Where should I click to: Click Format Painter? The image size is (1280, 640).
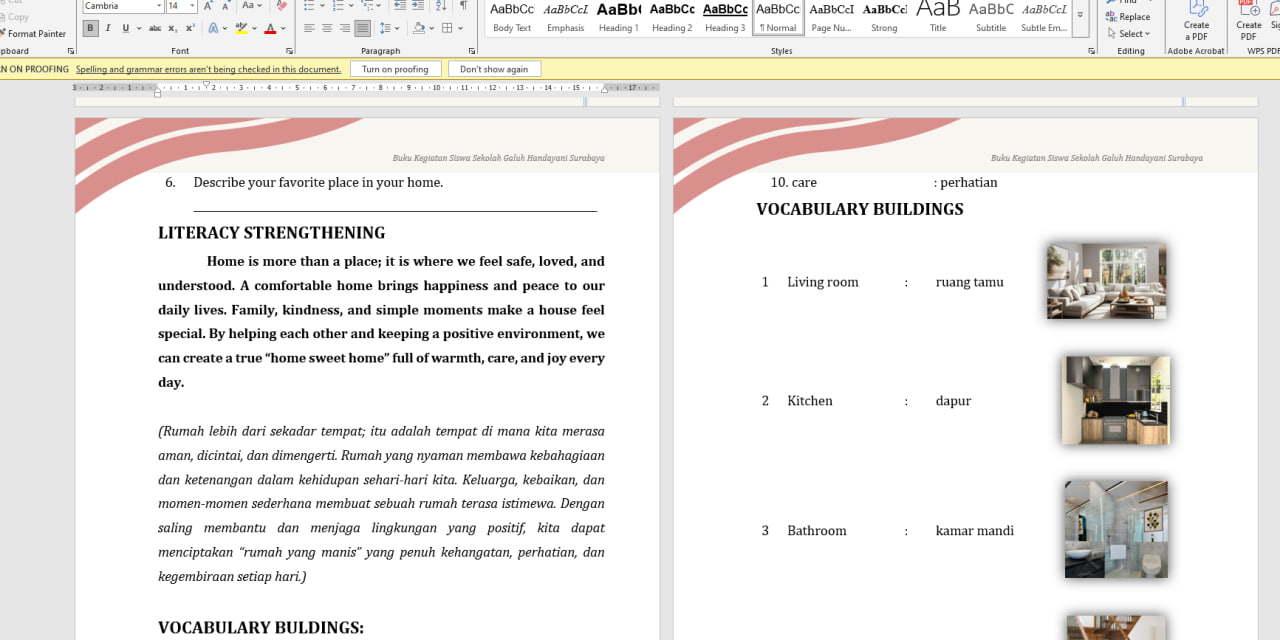click(x=32, y=34)
